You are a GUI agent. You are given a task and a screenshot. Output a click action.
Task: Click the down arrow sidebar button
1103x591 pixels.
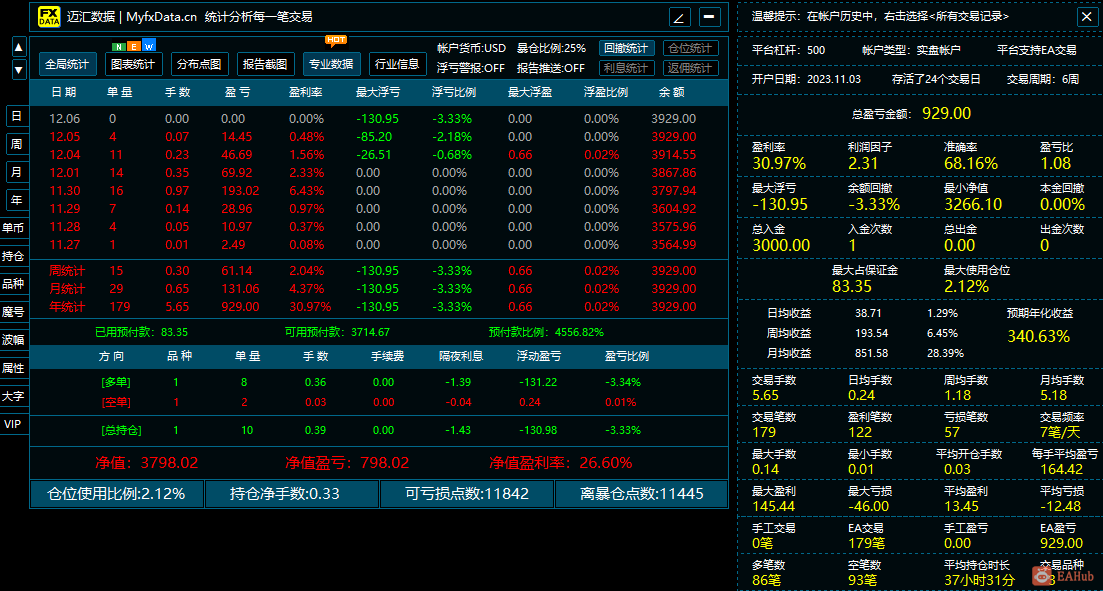(x=19, y=70)
